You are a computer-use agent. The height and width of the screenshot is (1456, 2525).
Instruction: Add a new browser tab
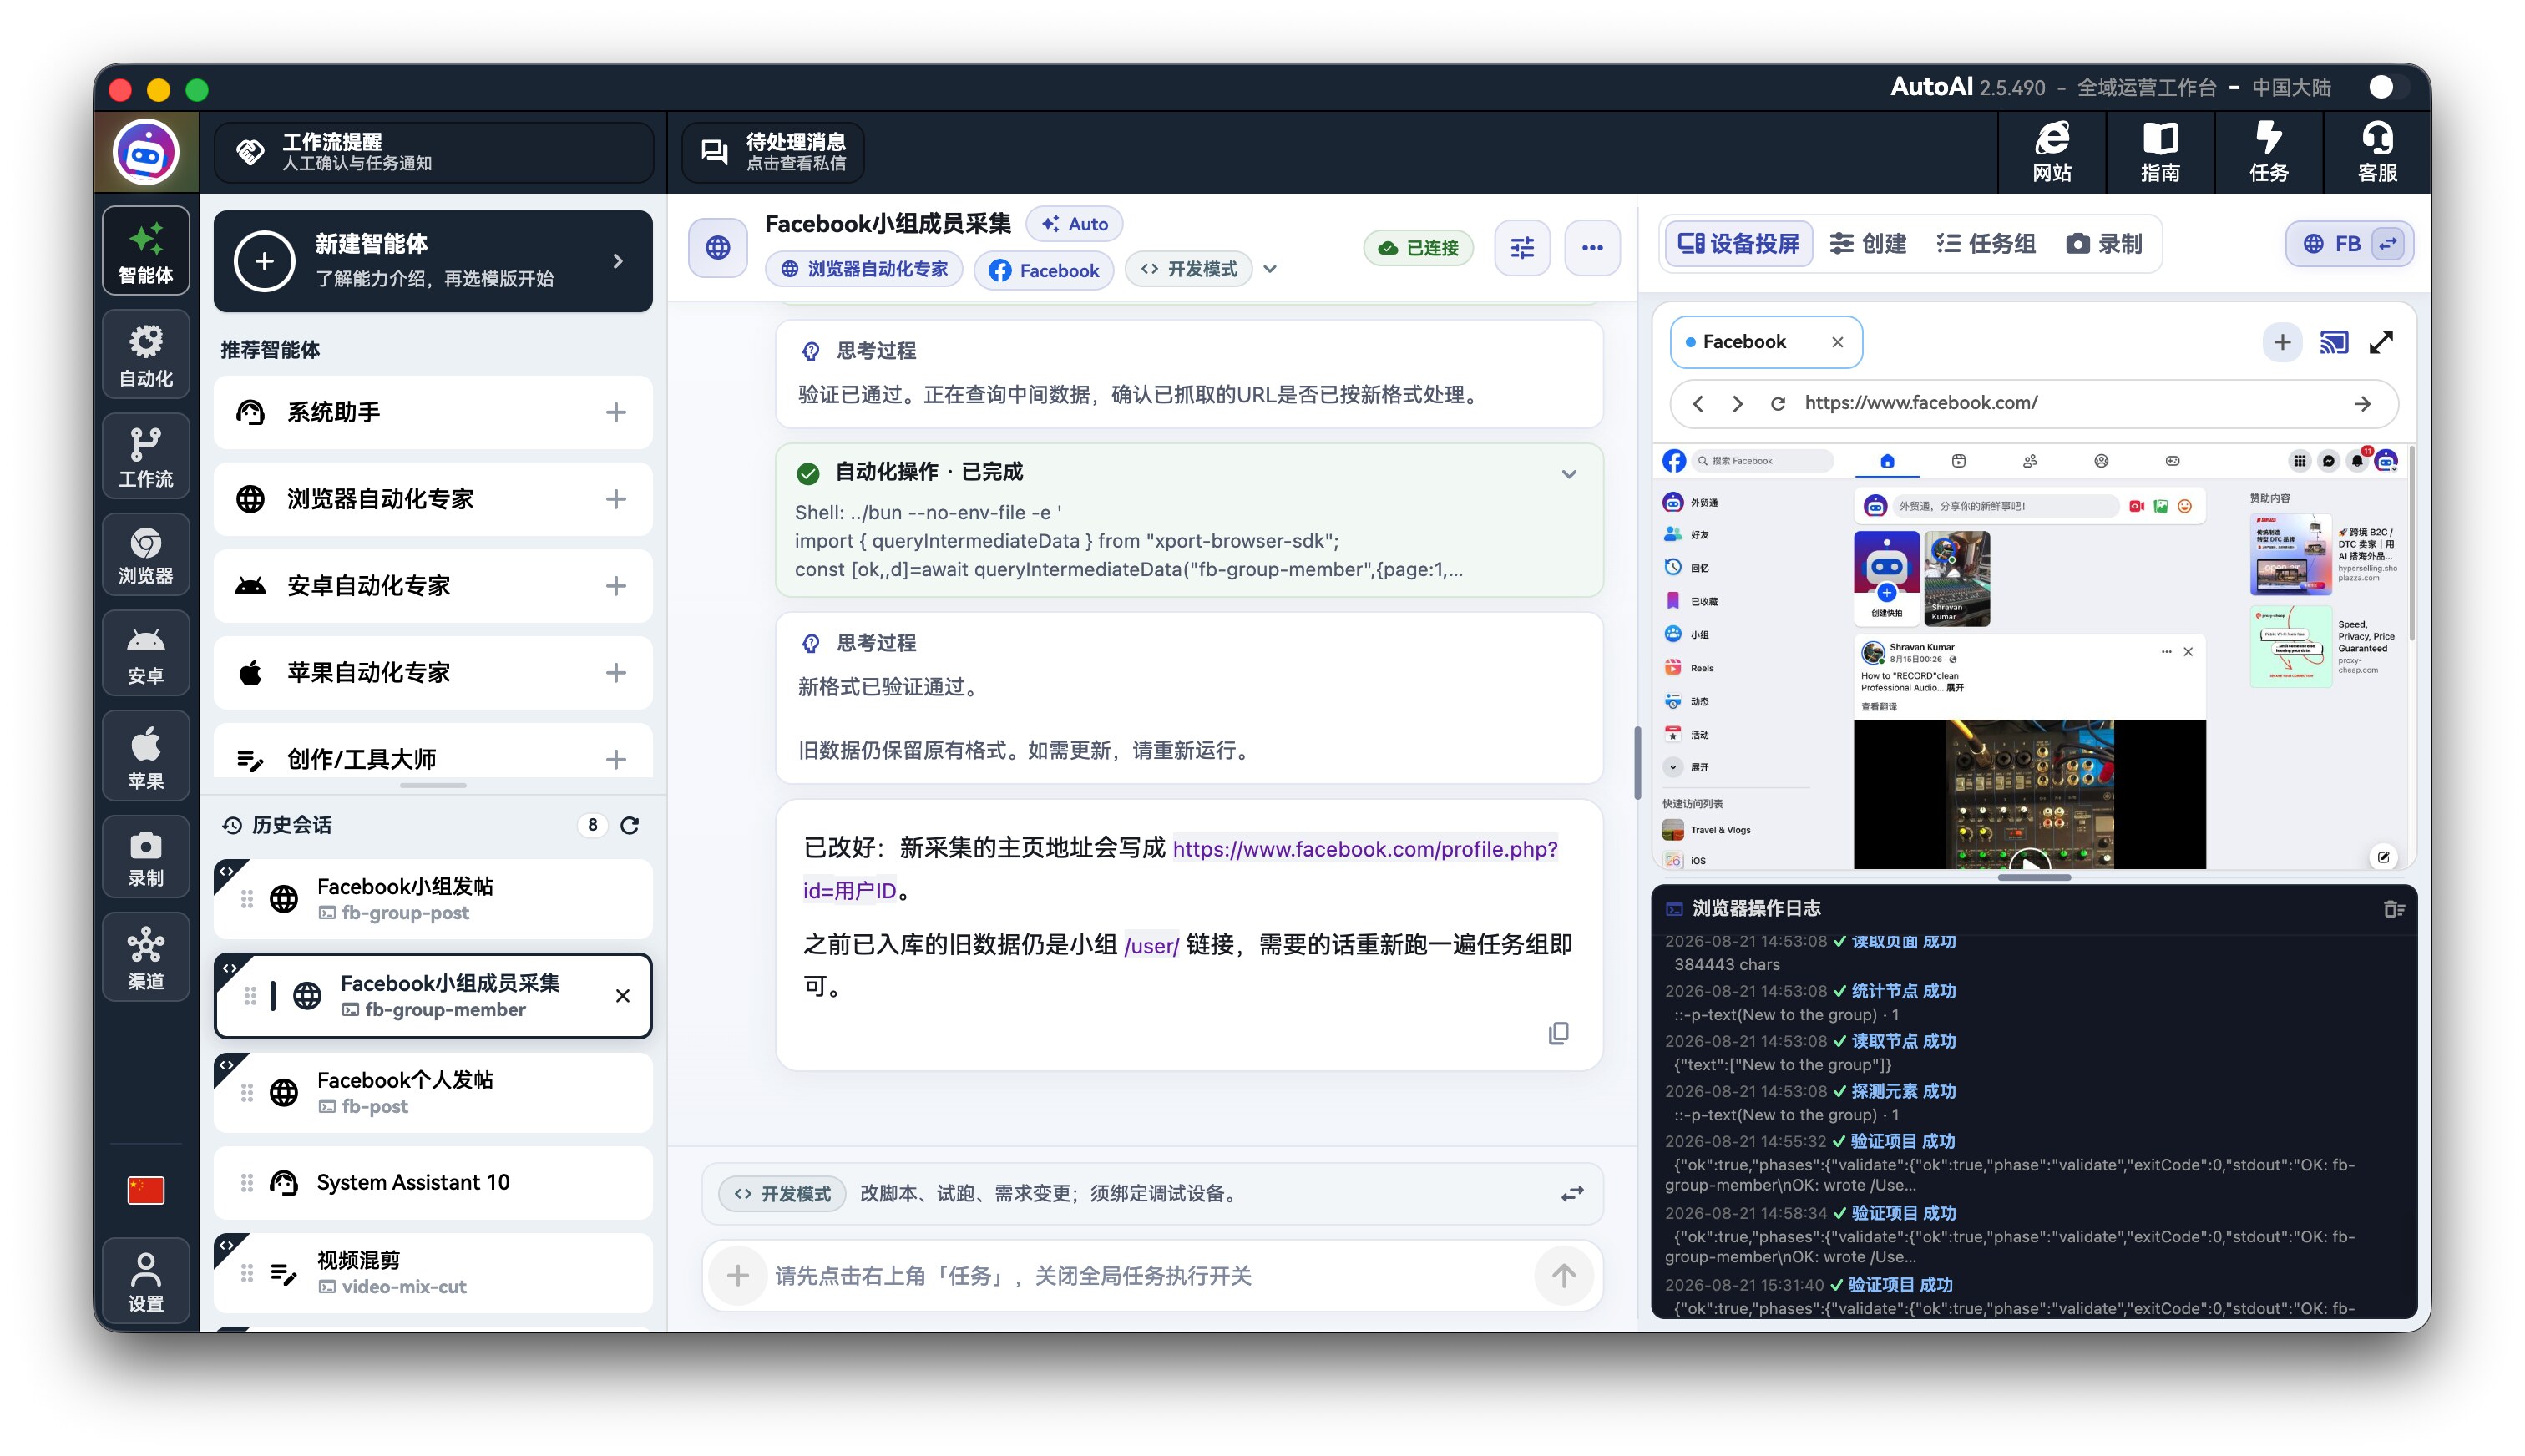(x=2282, y=343)
